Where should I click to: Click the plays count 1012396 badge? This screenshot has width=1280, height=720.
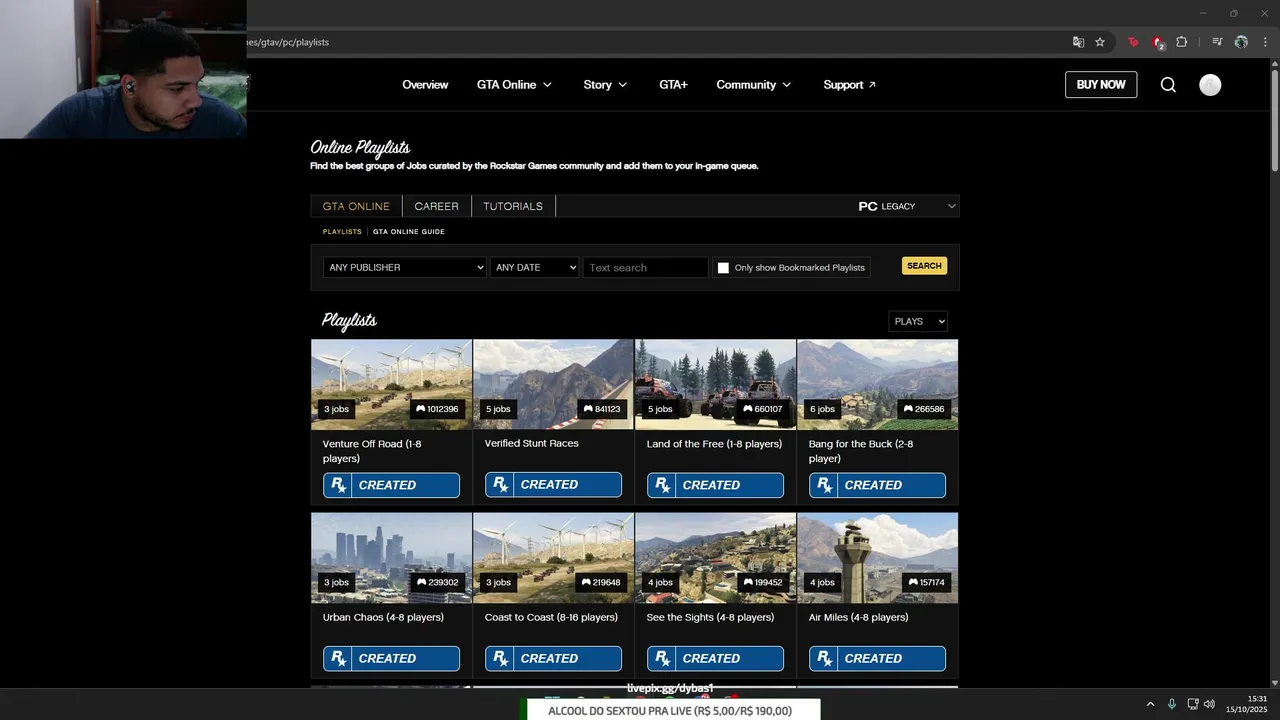coord(437,409)
